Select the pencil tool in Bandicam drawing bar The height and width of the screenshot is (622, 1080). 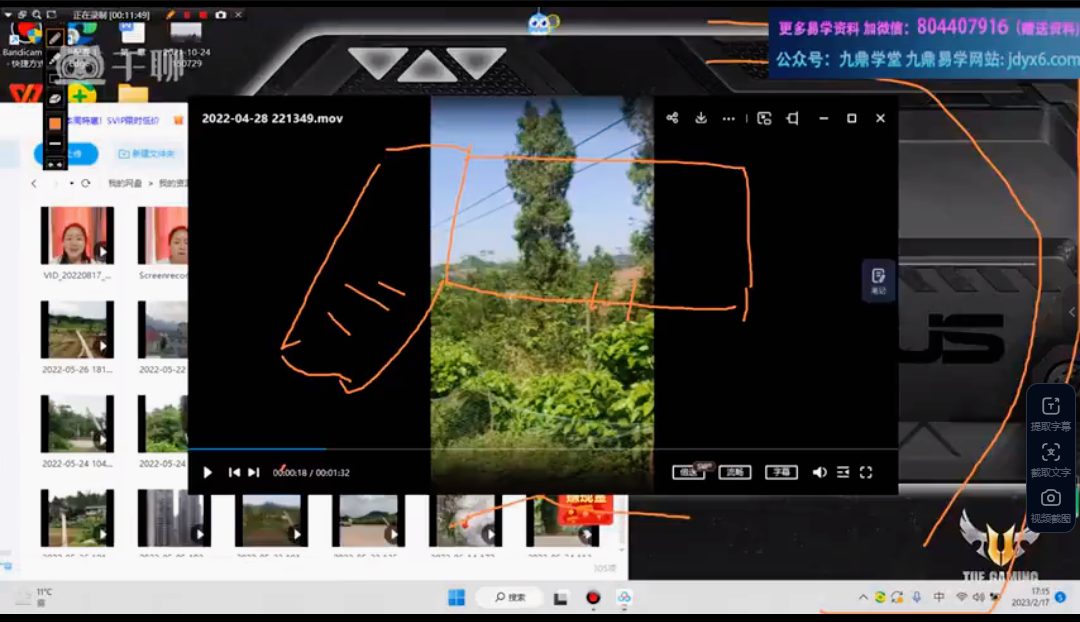(56, 37)
